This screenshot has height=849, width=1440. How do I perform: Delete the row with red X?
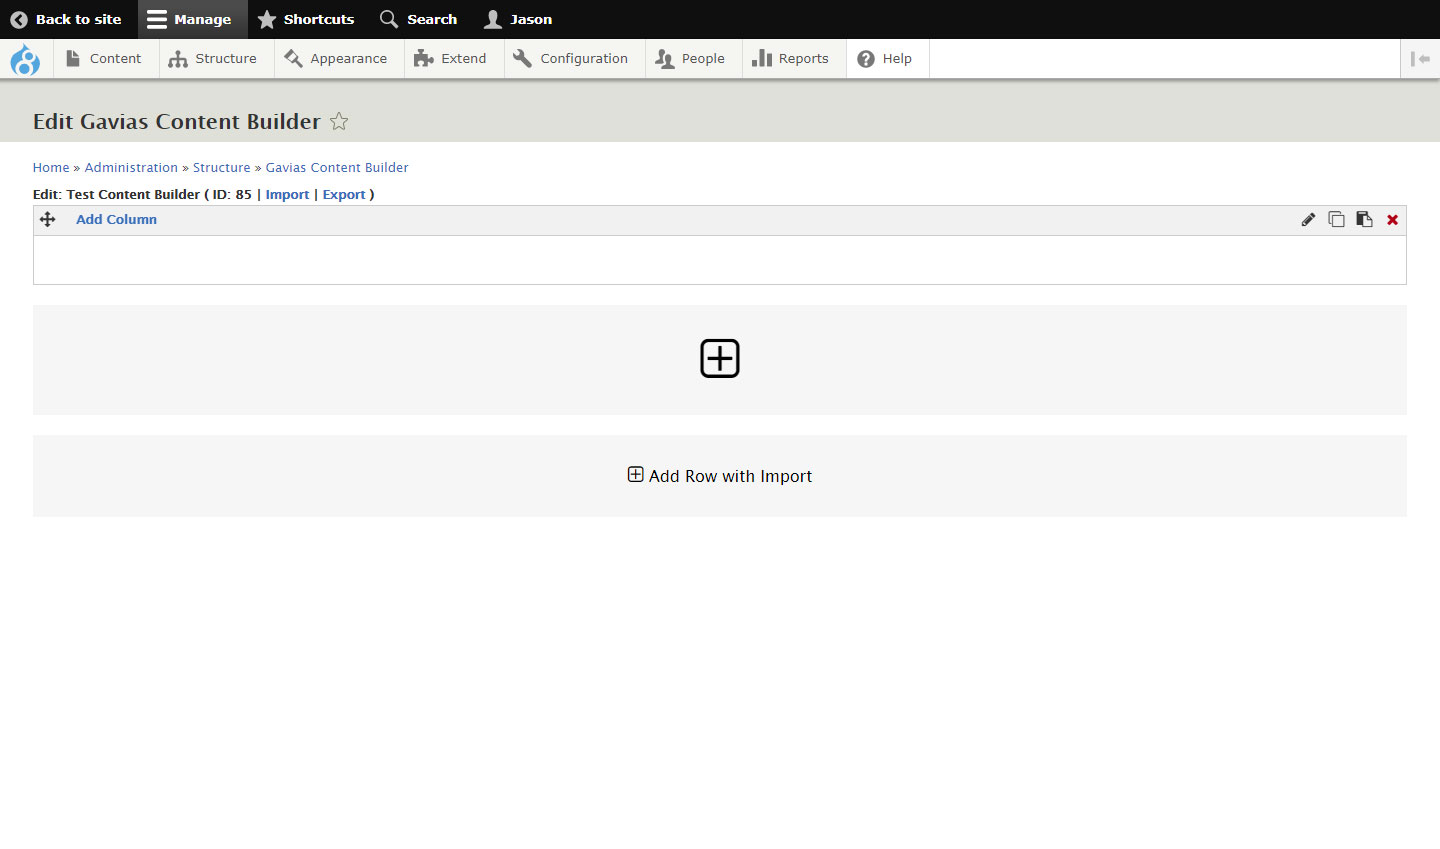coord(1392,220)
